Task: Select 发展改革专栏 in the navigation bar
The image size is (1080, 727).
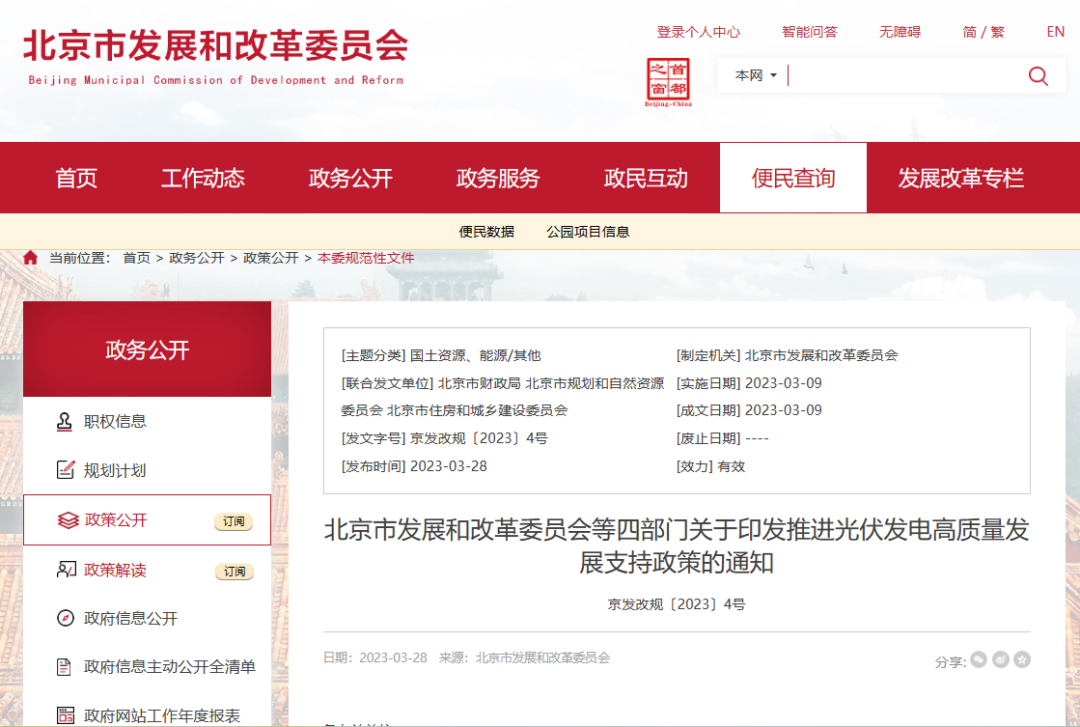Action: click(x=960, y=179)
